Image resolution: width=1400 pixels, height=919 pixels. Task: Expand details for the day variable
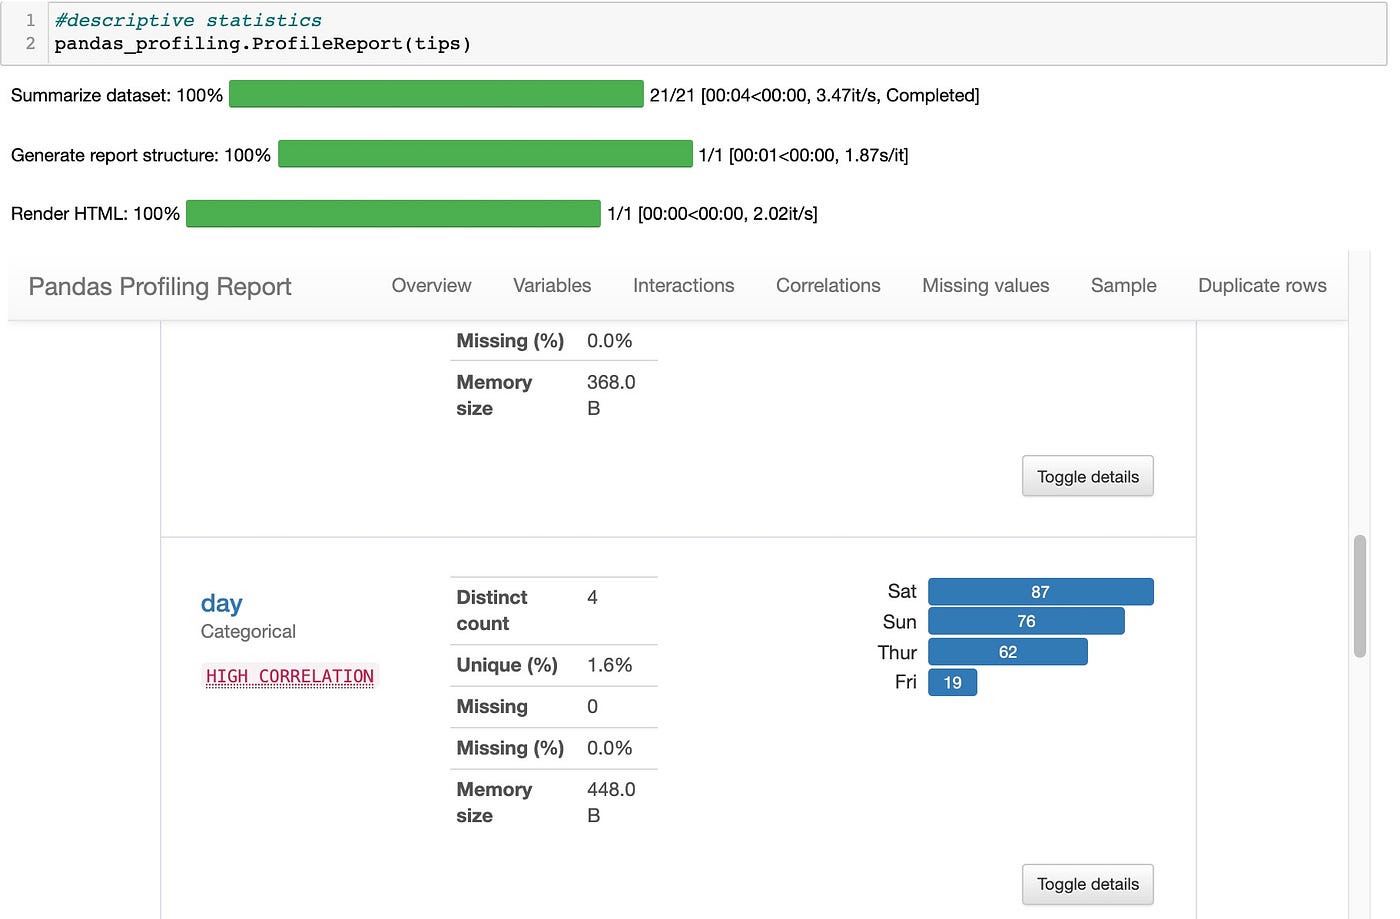pos(1087,884)
